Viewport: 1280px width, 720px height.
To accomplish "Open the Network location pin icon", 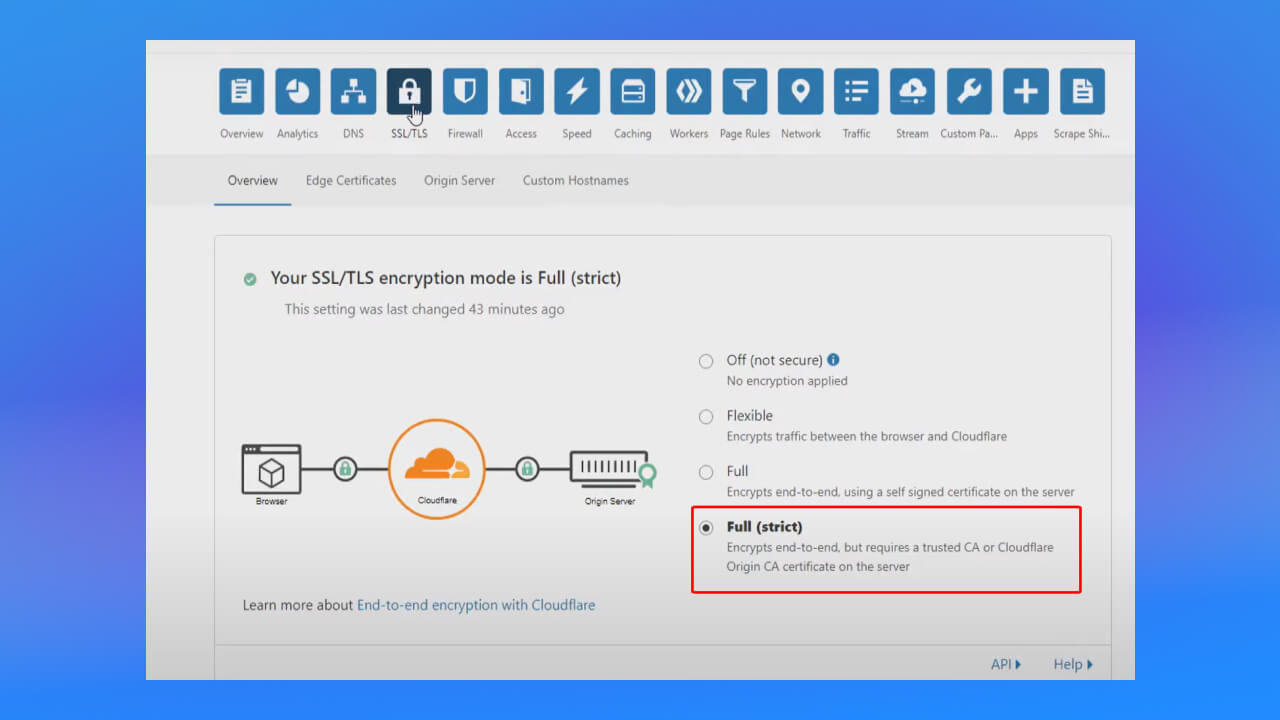I will pyautogui.click(x=801, y=92).
